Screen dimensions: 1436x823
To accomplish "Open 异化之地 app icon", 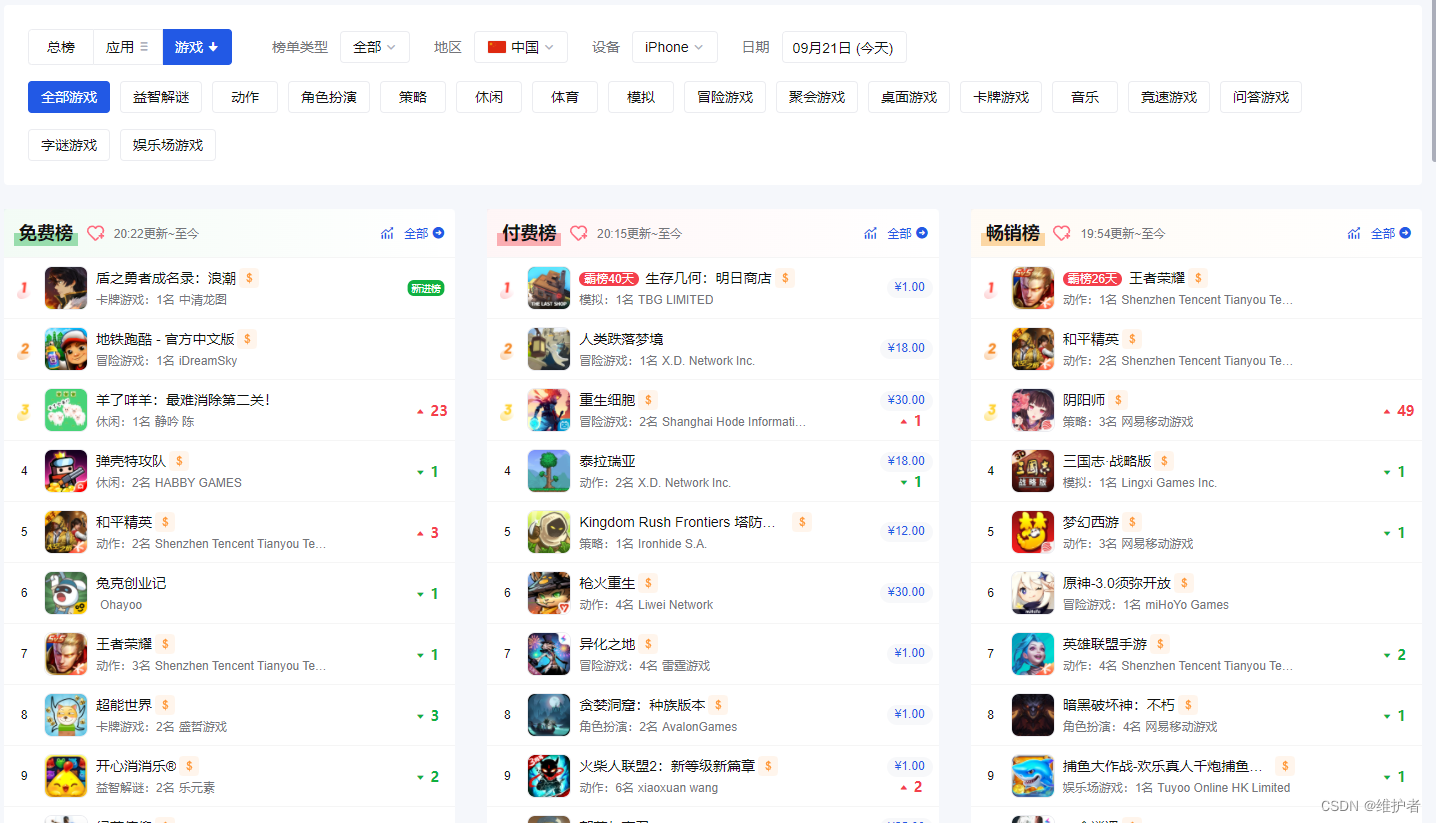I will click(549, 654).
